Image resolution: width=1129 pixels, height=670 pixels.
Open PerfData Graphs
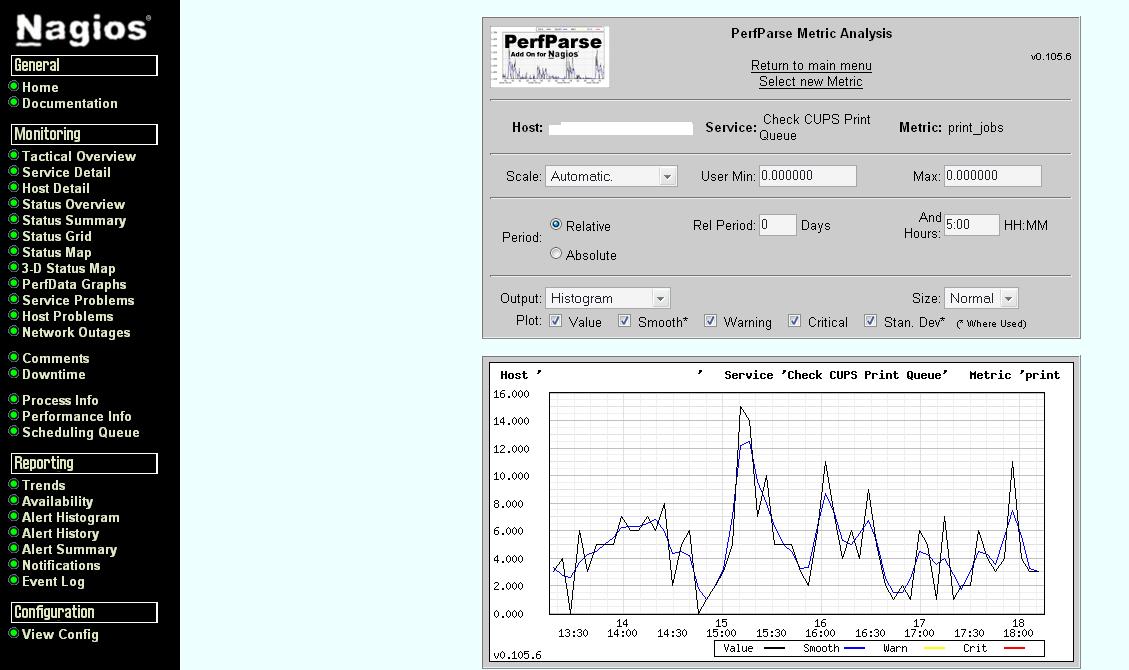tap(74, 284)
